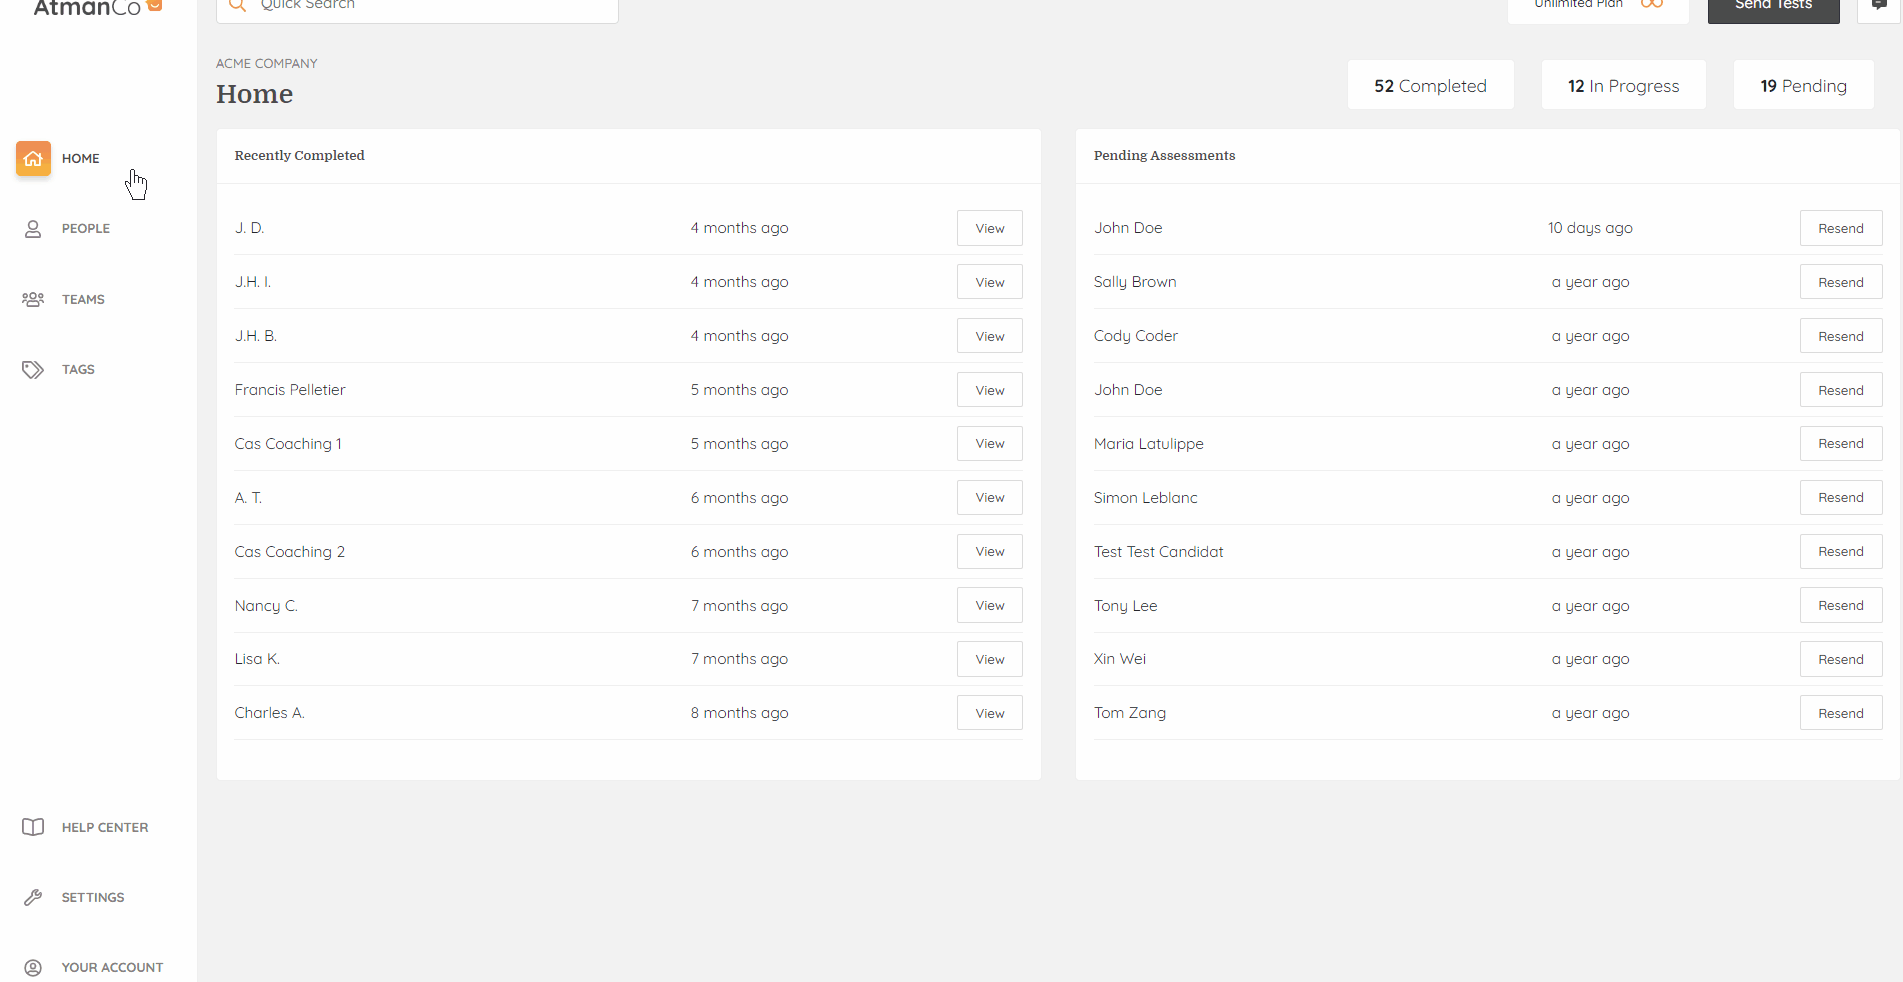Viewport: 1903px width, 982px height.
Task: Open the 19 Pending summary card
Action: 1803,86
